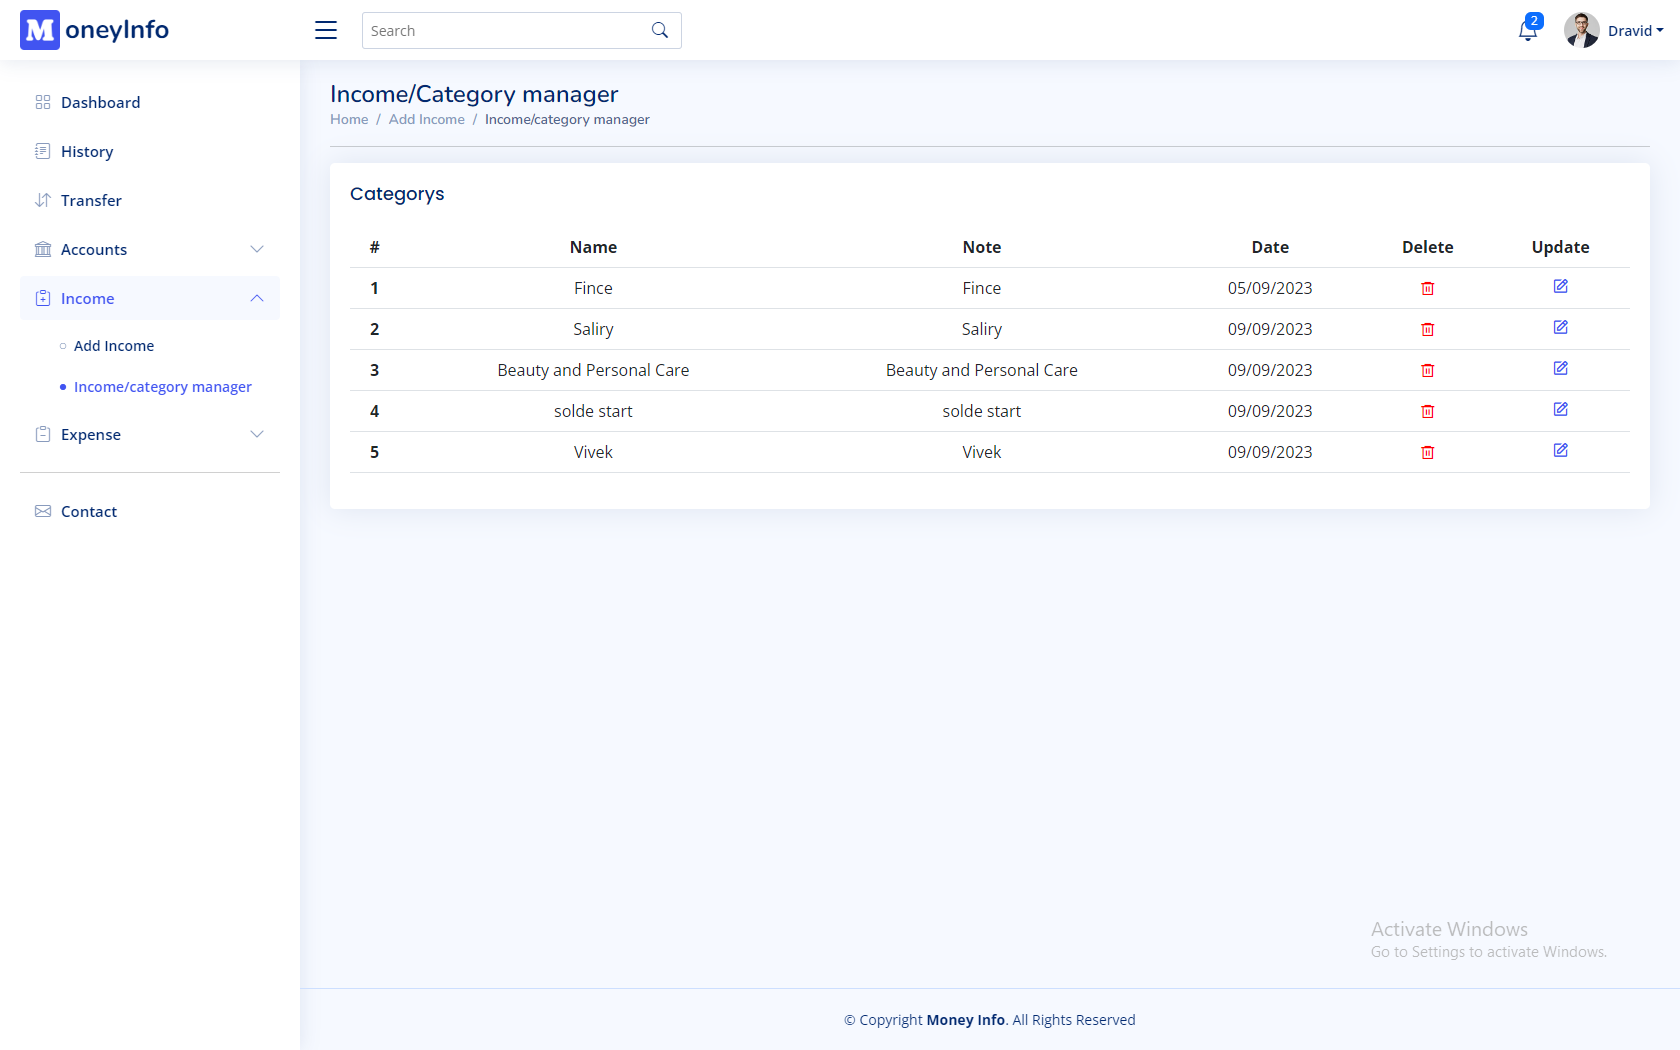Delete Beauty and Personal Care category
The width and height of the screenshot is (1680, 1050).
click(x=1428, y=371)
